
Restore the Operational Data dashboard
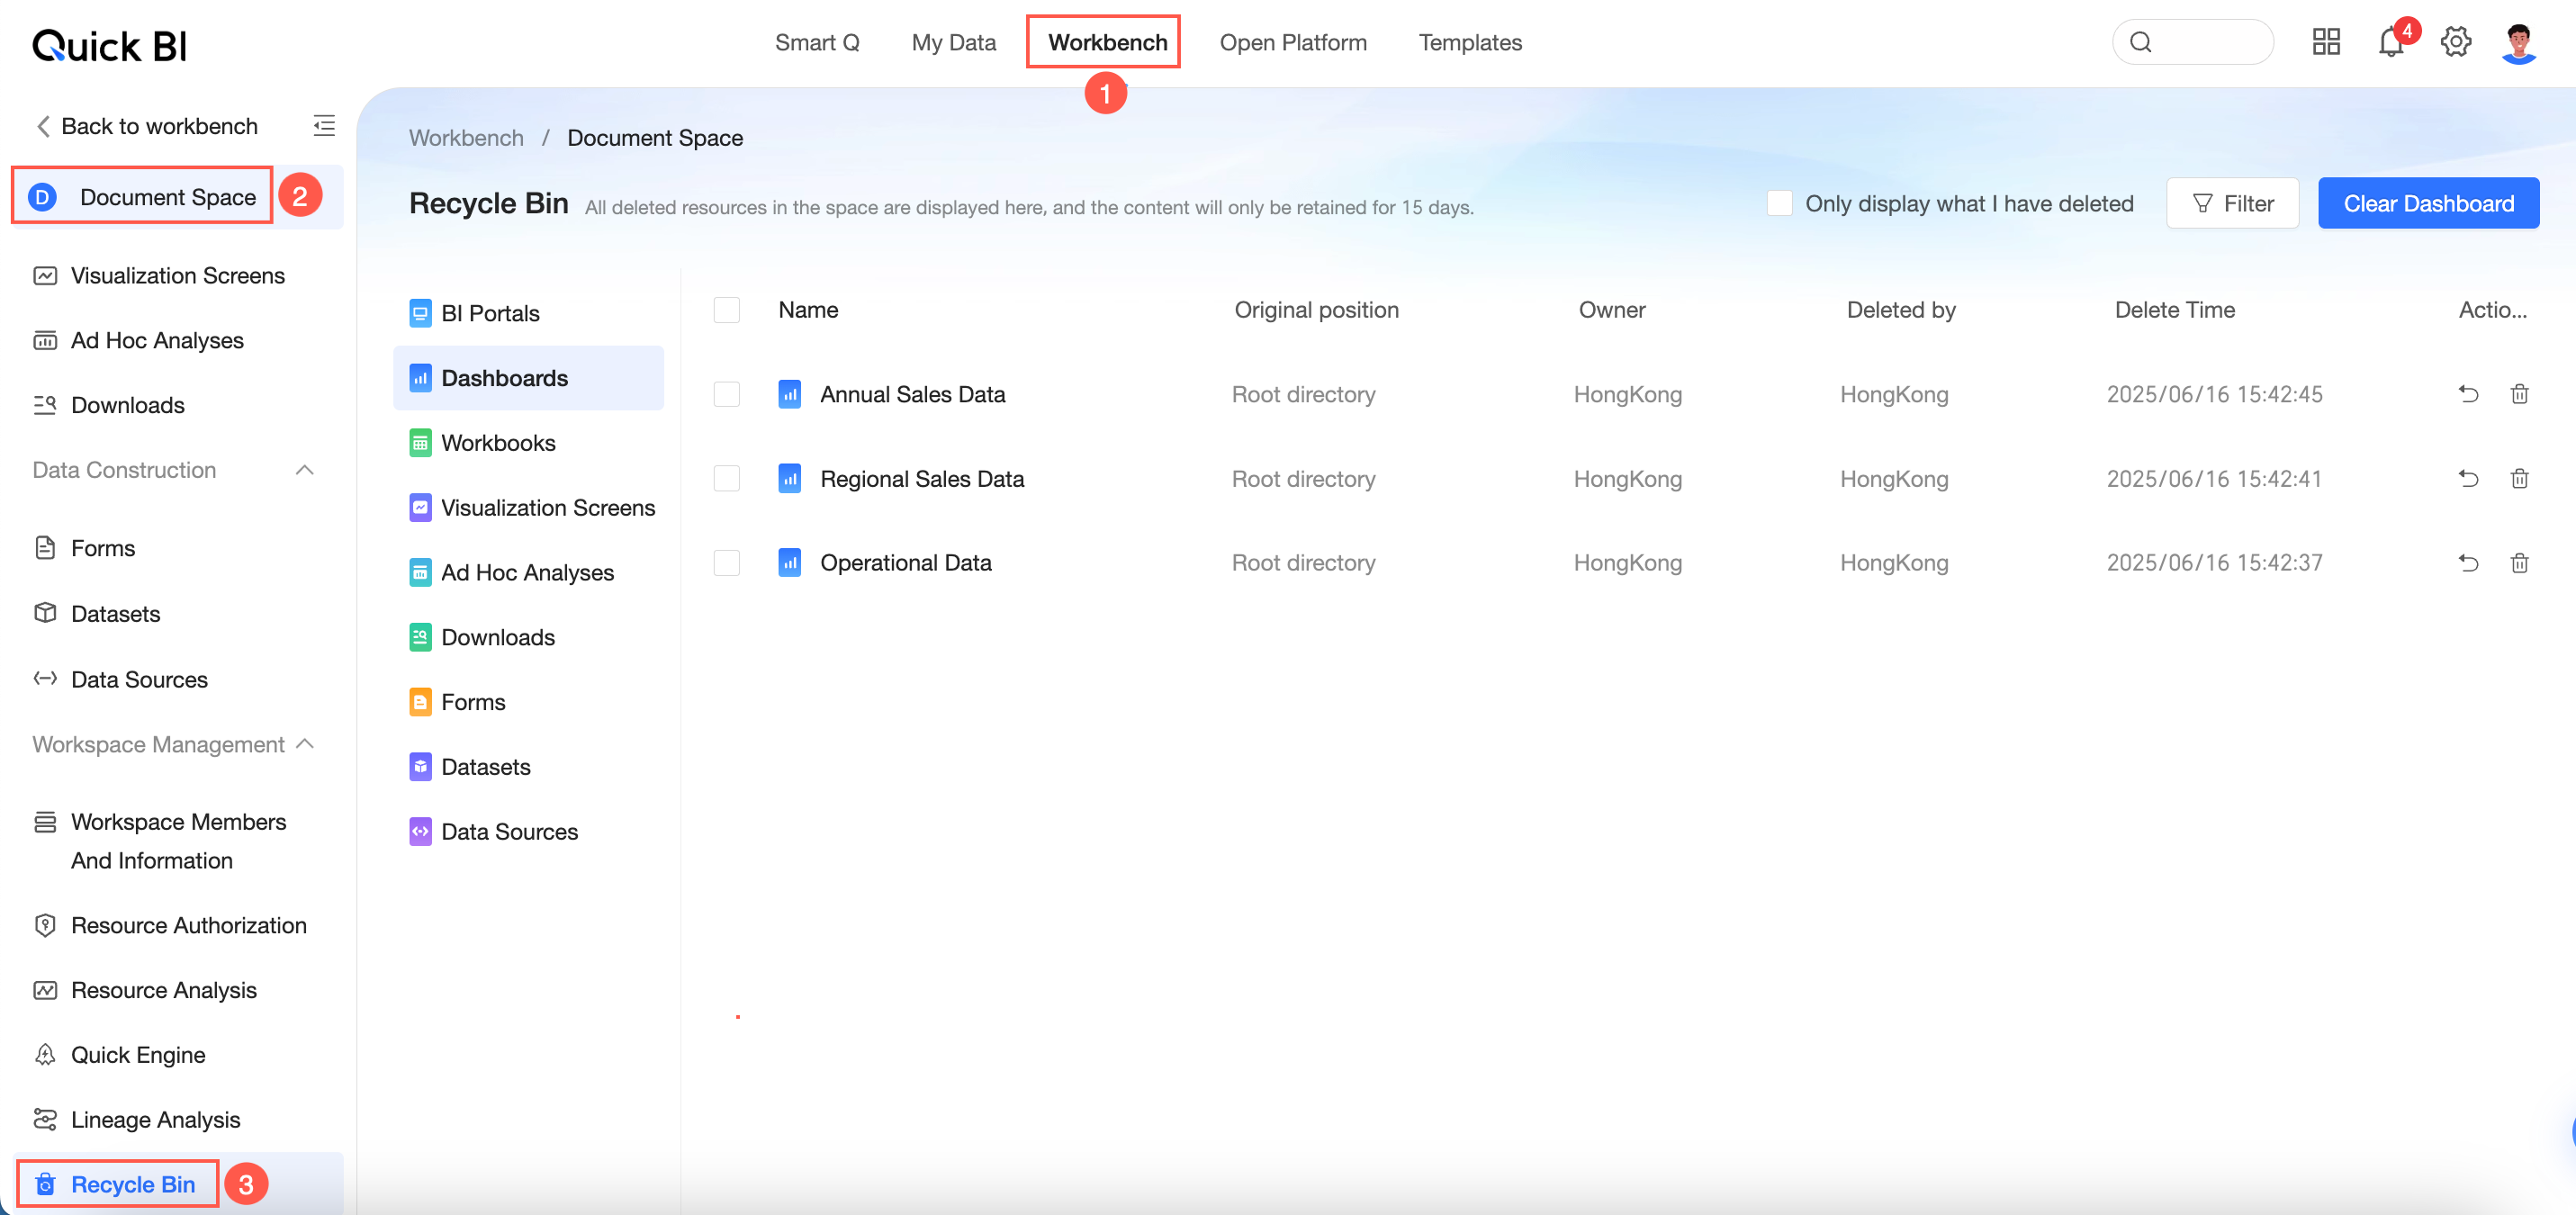(2468, 563)
